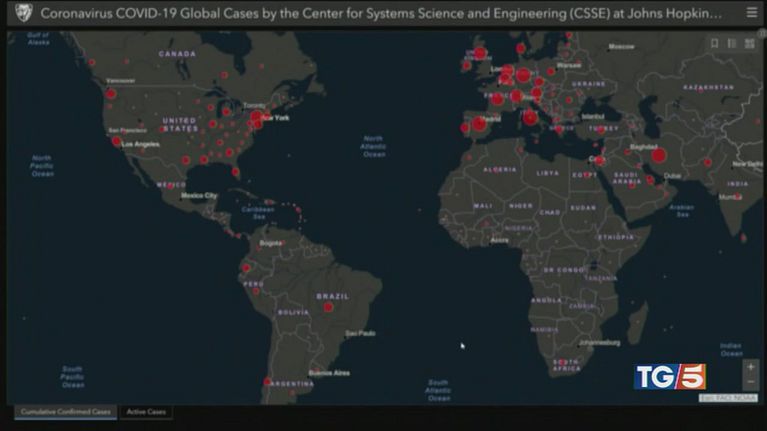Click the dashboard title text
Screen dimensions: 767x431
[x=380, y=14]
